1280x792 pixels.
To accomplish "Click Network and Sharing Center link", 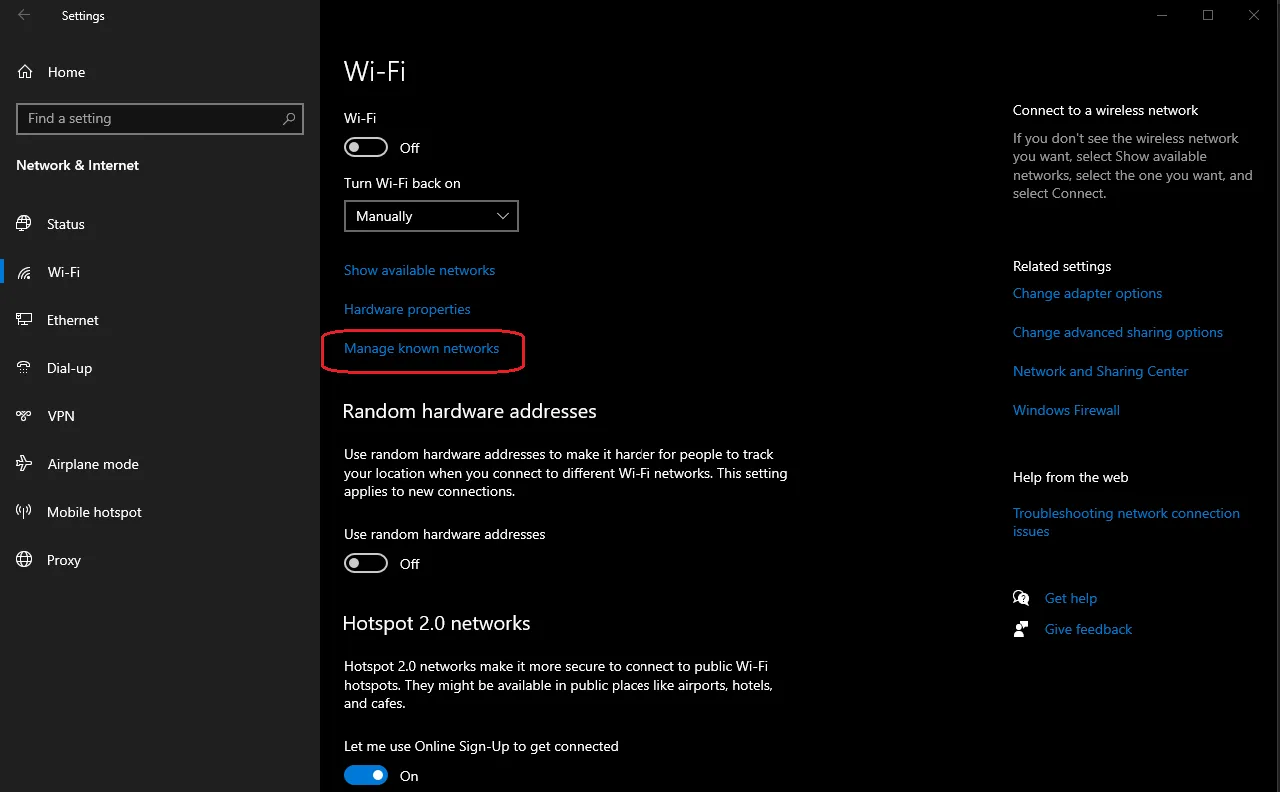I will (x=1100, y=371).
